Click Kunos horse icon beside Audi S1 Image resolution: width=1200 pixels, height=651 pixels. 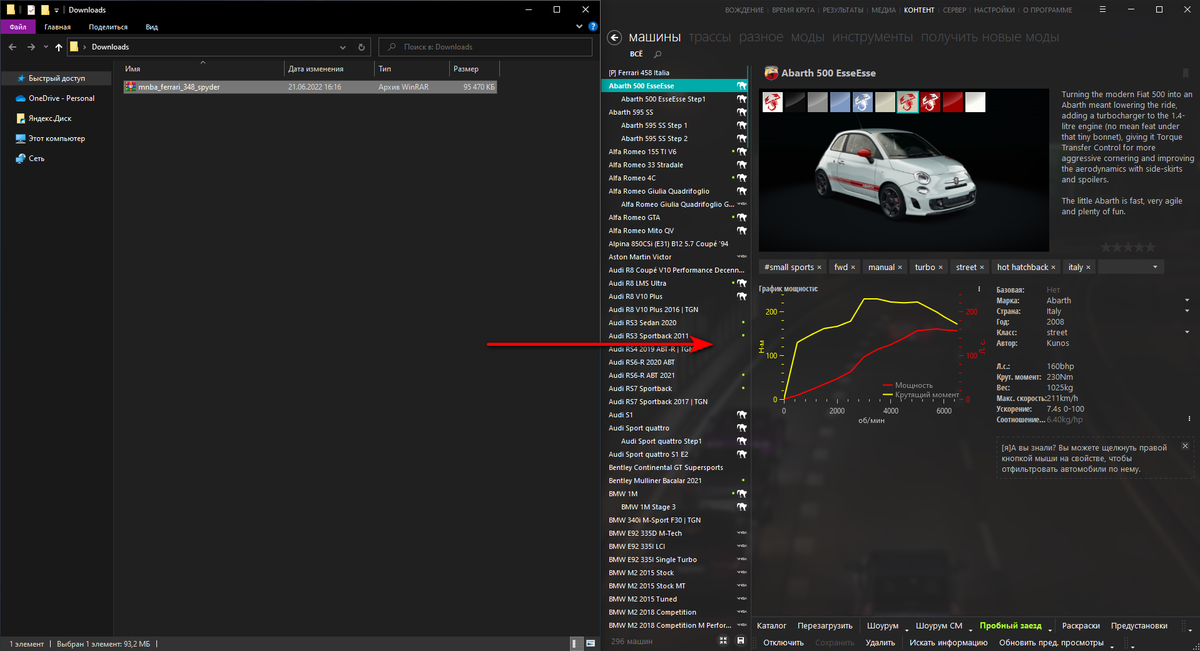click(741, 414)
